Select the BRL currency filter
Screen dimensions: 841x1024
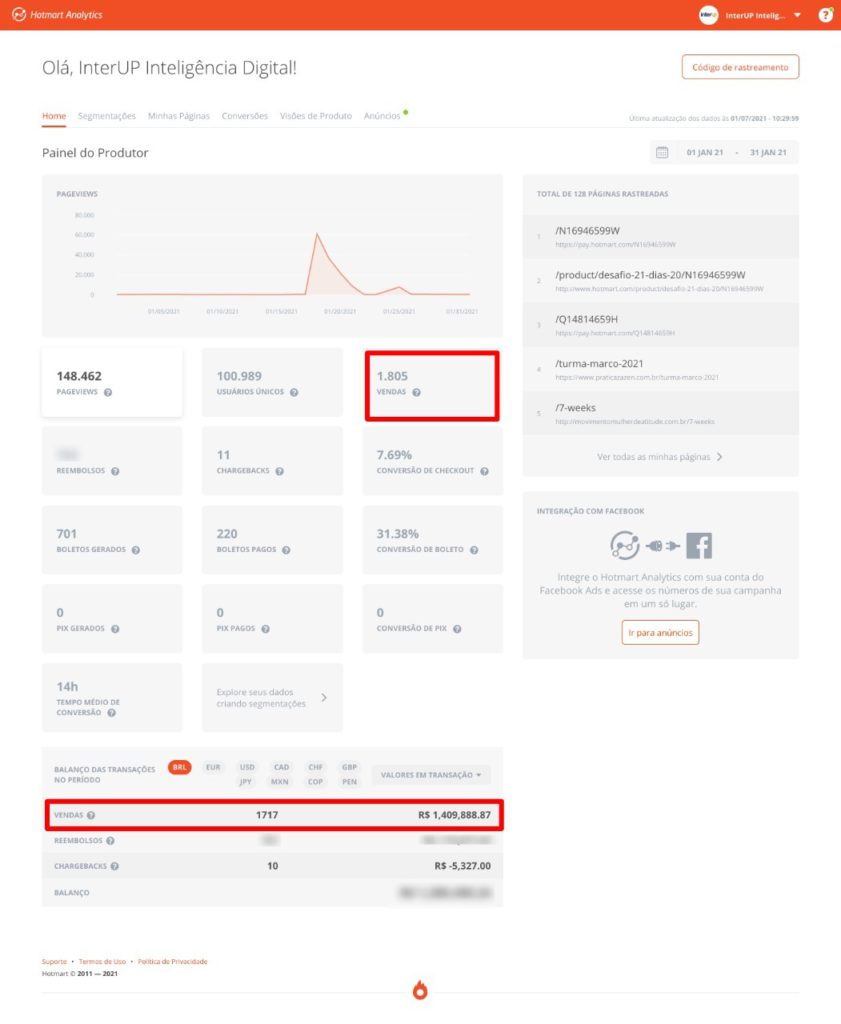coord(180,767)
